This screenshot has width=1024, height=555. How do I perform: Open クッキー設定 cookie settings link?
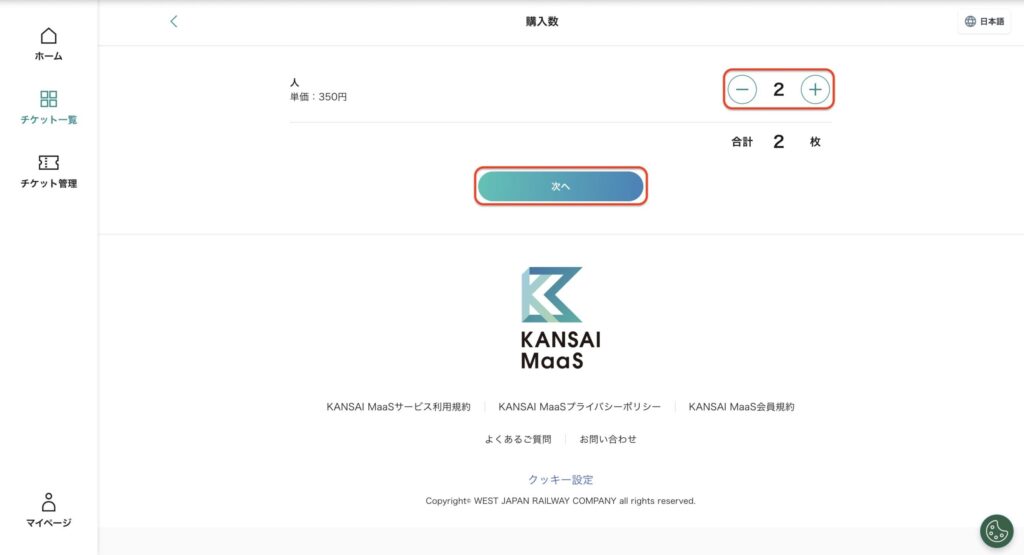click(560, 480)
